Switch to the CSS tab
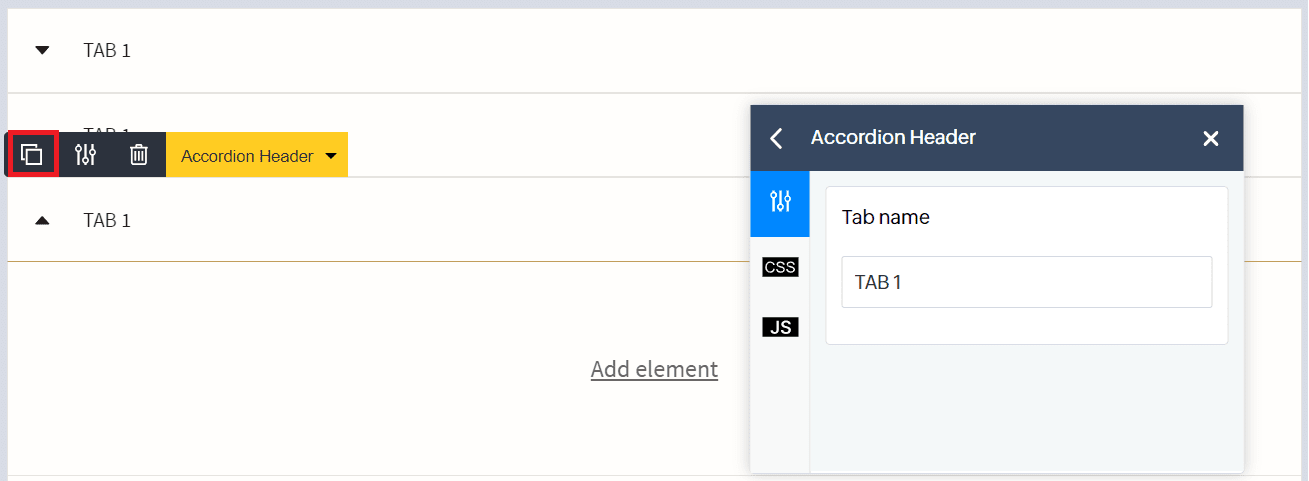This screenshot has width=1309, height=481. (780, 267)
